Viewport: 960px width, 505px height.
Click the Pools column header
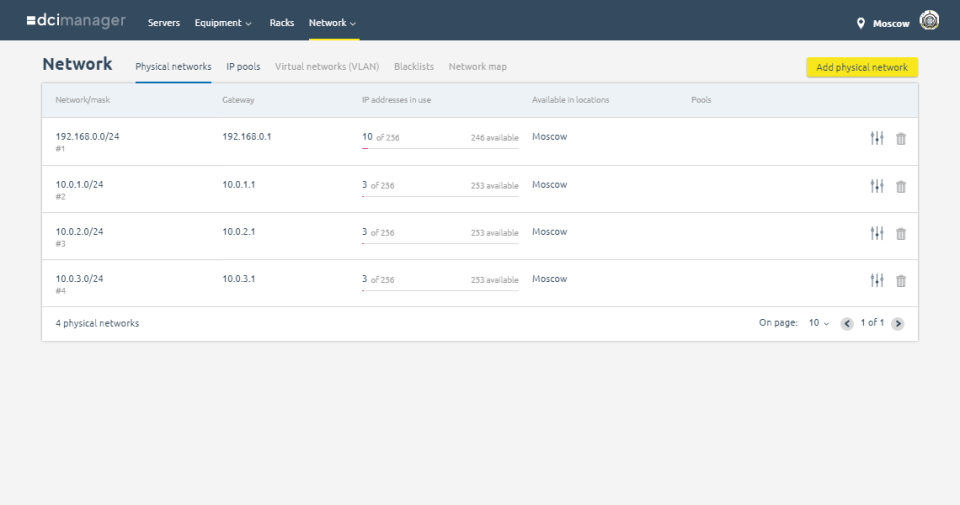click(x=701, y=100)
